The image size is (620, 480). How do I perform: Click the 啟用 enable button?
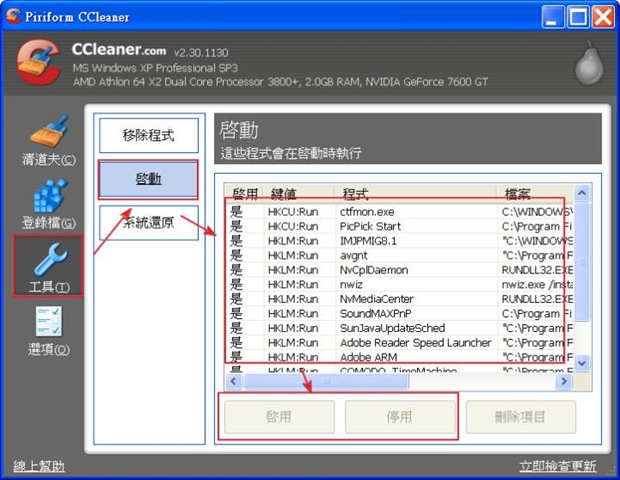point(279,417)
